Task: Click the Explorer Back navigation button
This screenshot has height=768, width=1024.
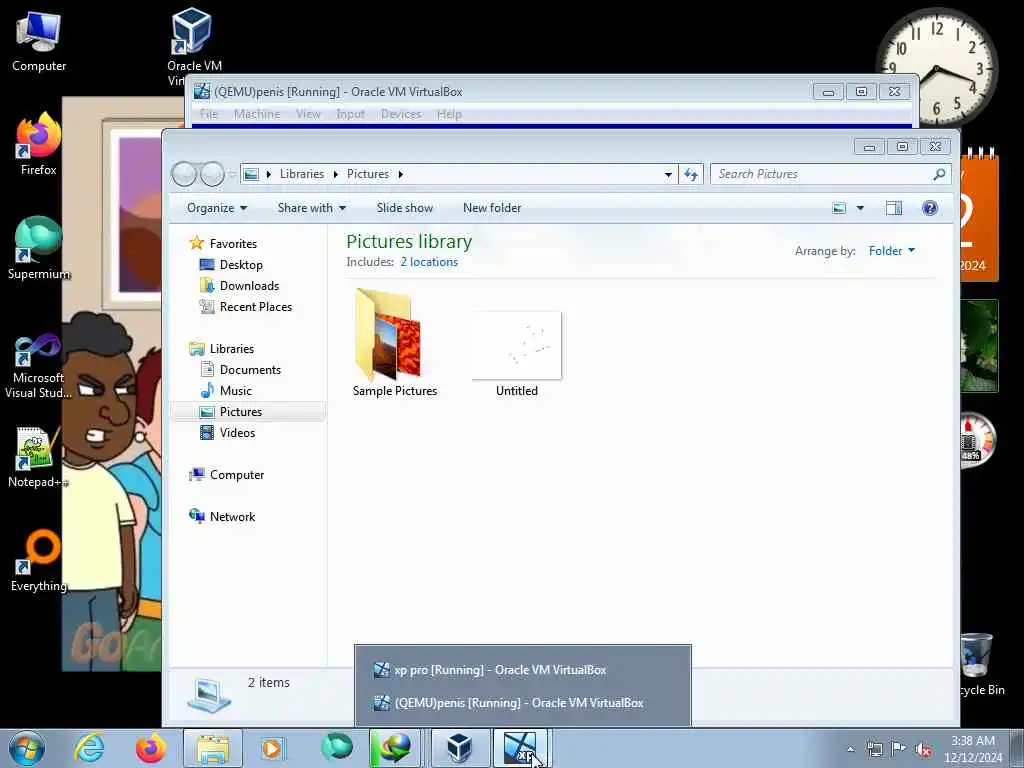Action: (184, 174)
